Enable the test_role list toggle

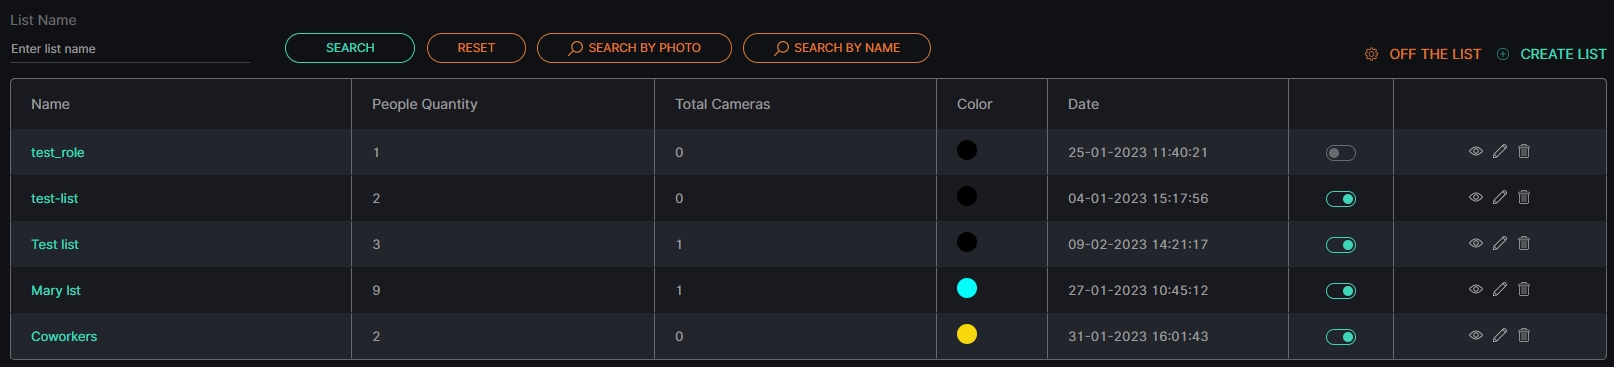tap(1340, 153)
